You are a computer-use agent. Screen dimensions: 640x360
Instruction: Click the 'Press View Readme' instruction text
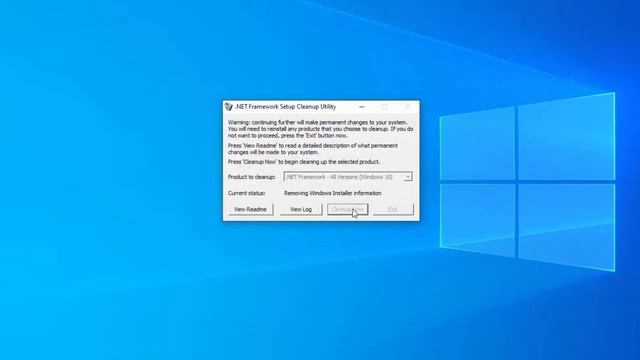point(313,149)
